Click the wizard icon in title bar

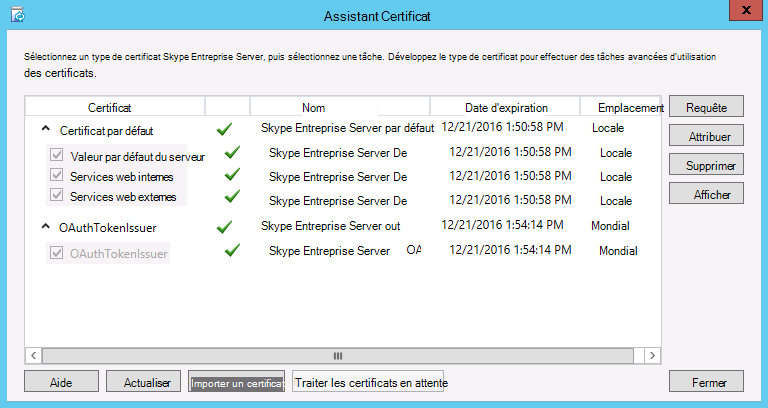[18, 15]
